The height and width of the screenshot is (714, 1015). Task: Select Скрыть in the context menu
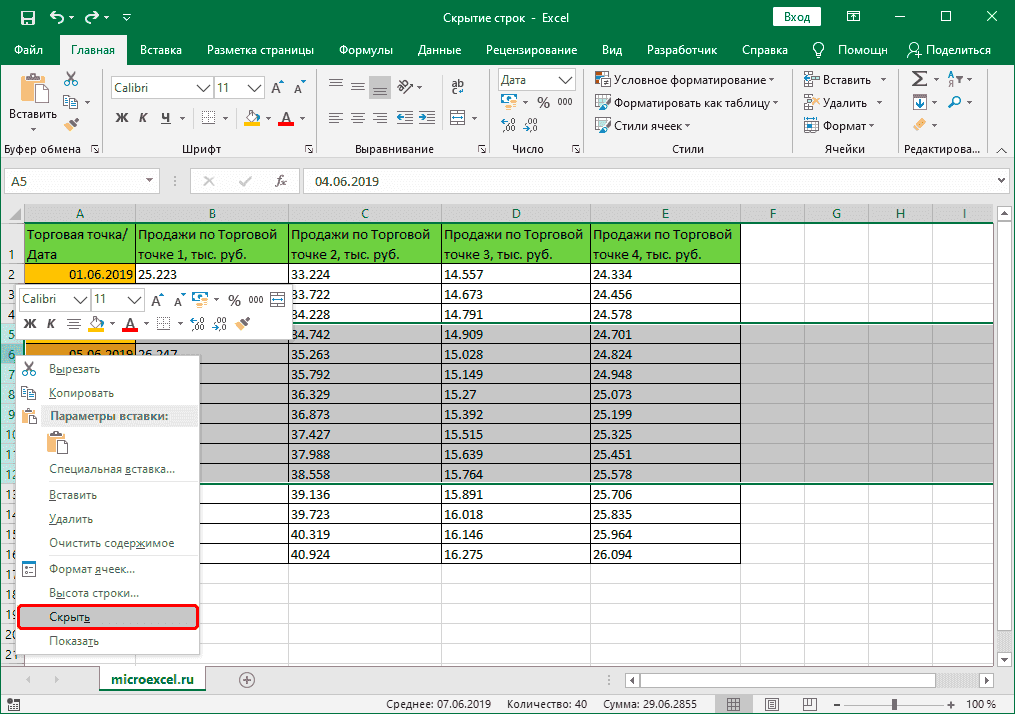(70, 617)
